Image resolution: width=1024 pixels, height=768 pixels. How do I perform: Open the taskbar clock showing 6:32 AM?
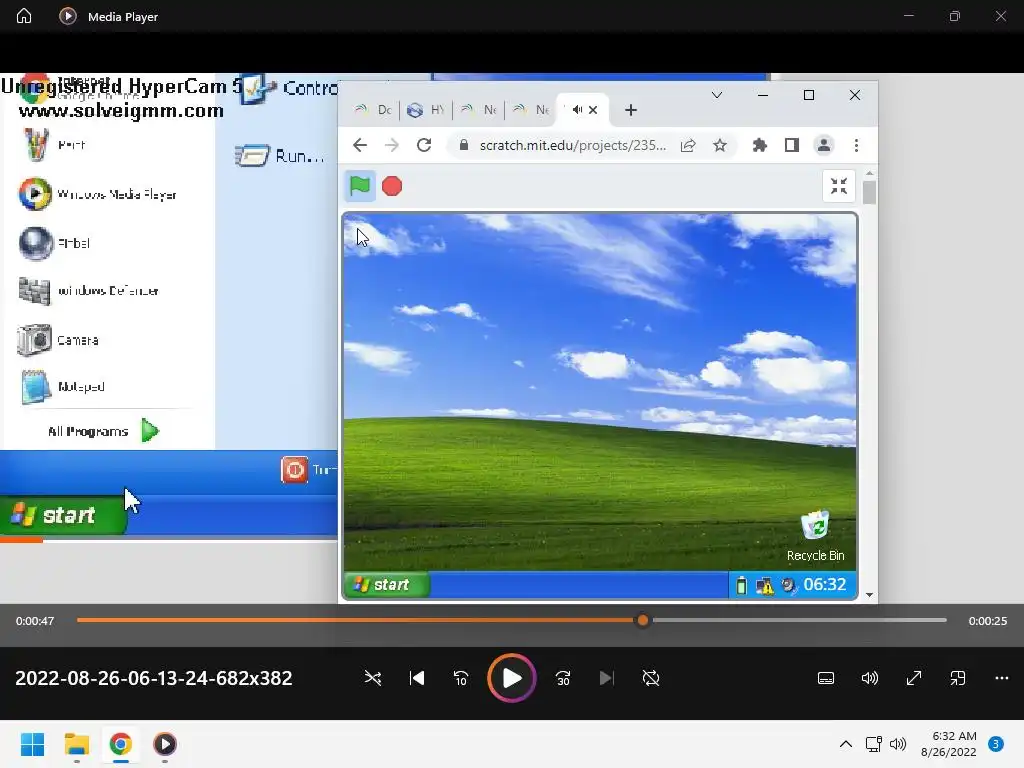coord(949,744)
